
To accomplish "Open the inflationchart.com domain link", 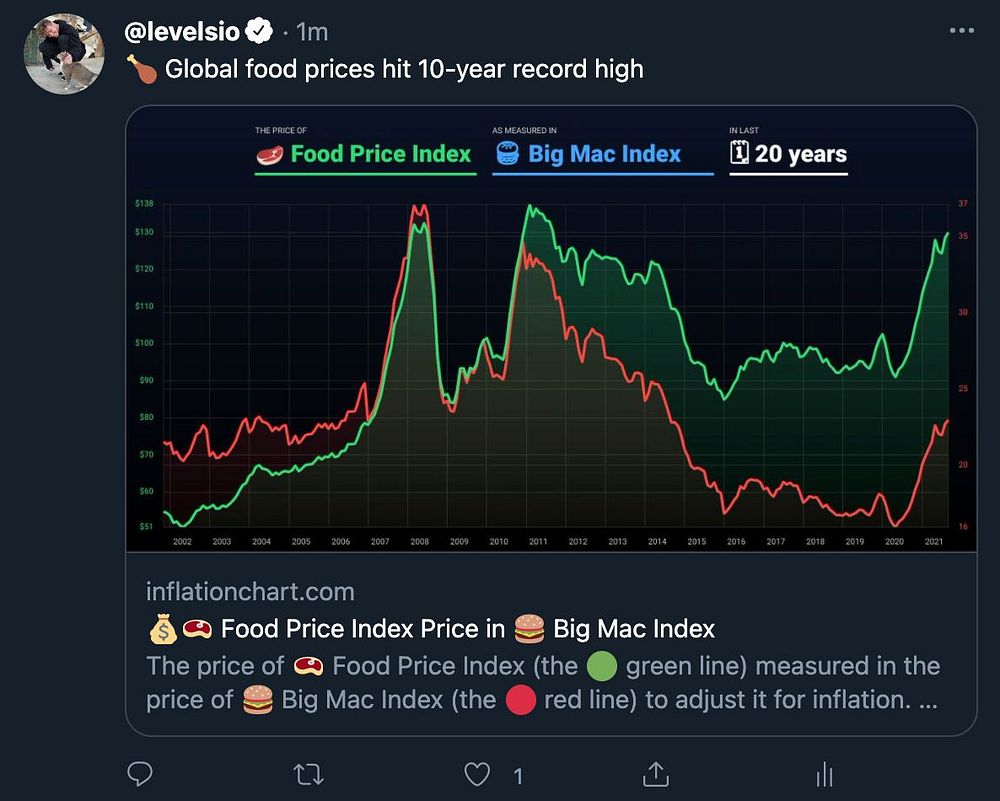I will pyautogui.click(x=250, y=592).
